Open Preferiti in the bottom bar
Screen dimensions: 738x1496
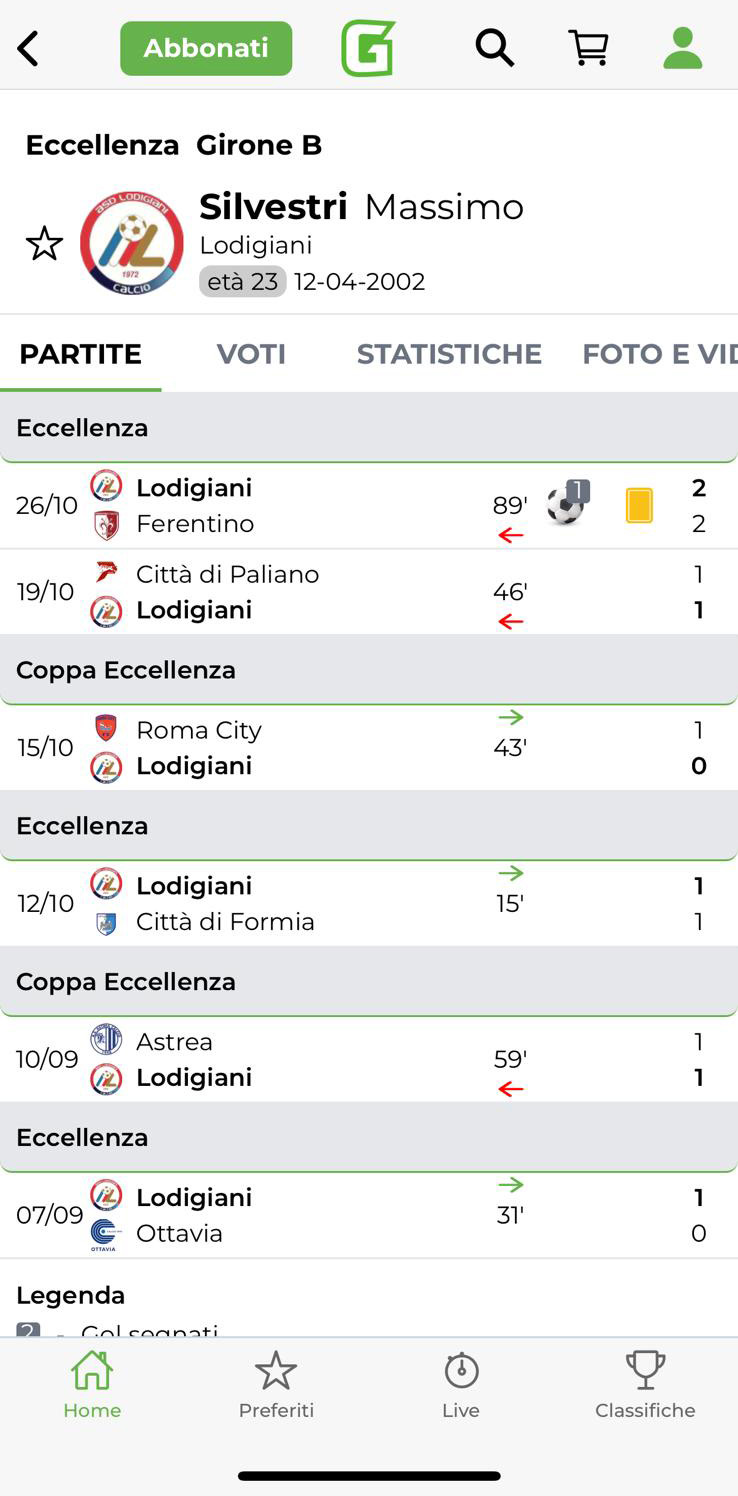tap(276, 1384)
